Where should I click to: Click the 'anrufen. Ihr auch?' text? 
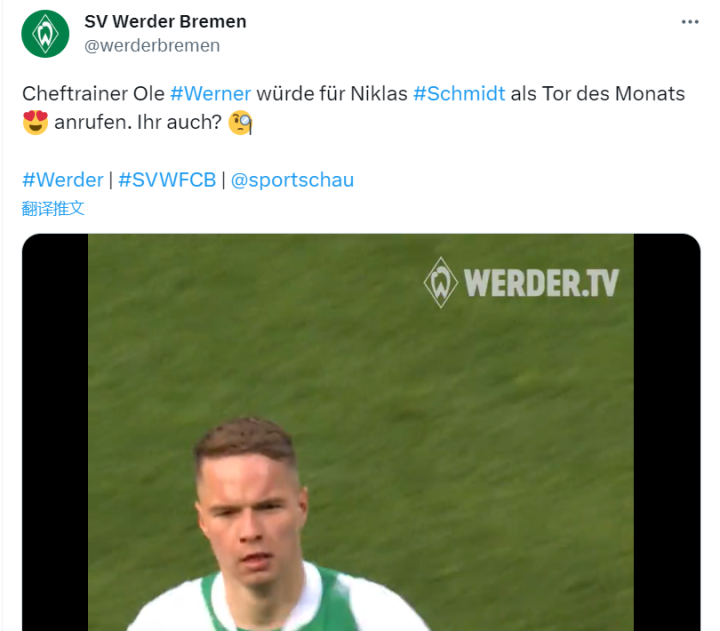point(138,123)
